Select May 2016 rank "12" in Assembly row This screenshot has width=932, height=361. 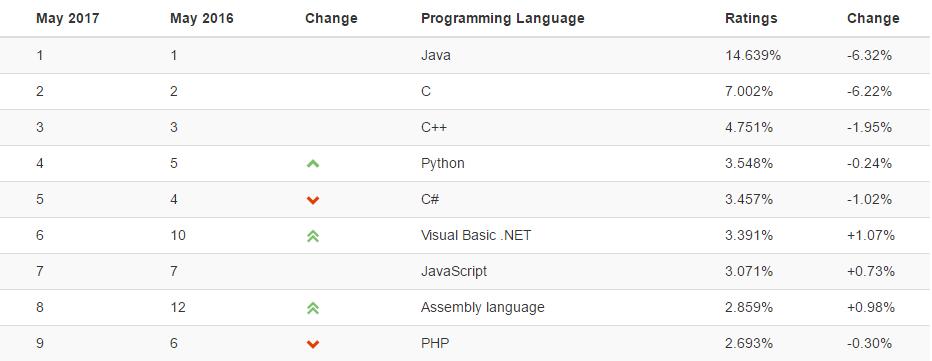(178, 307)
